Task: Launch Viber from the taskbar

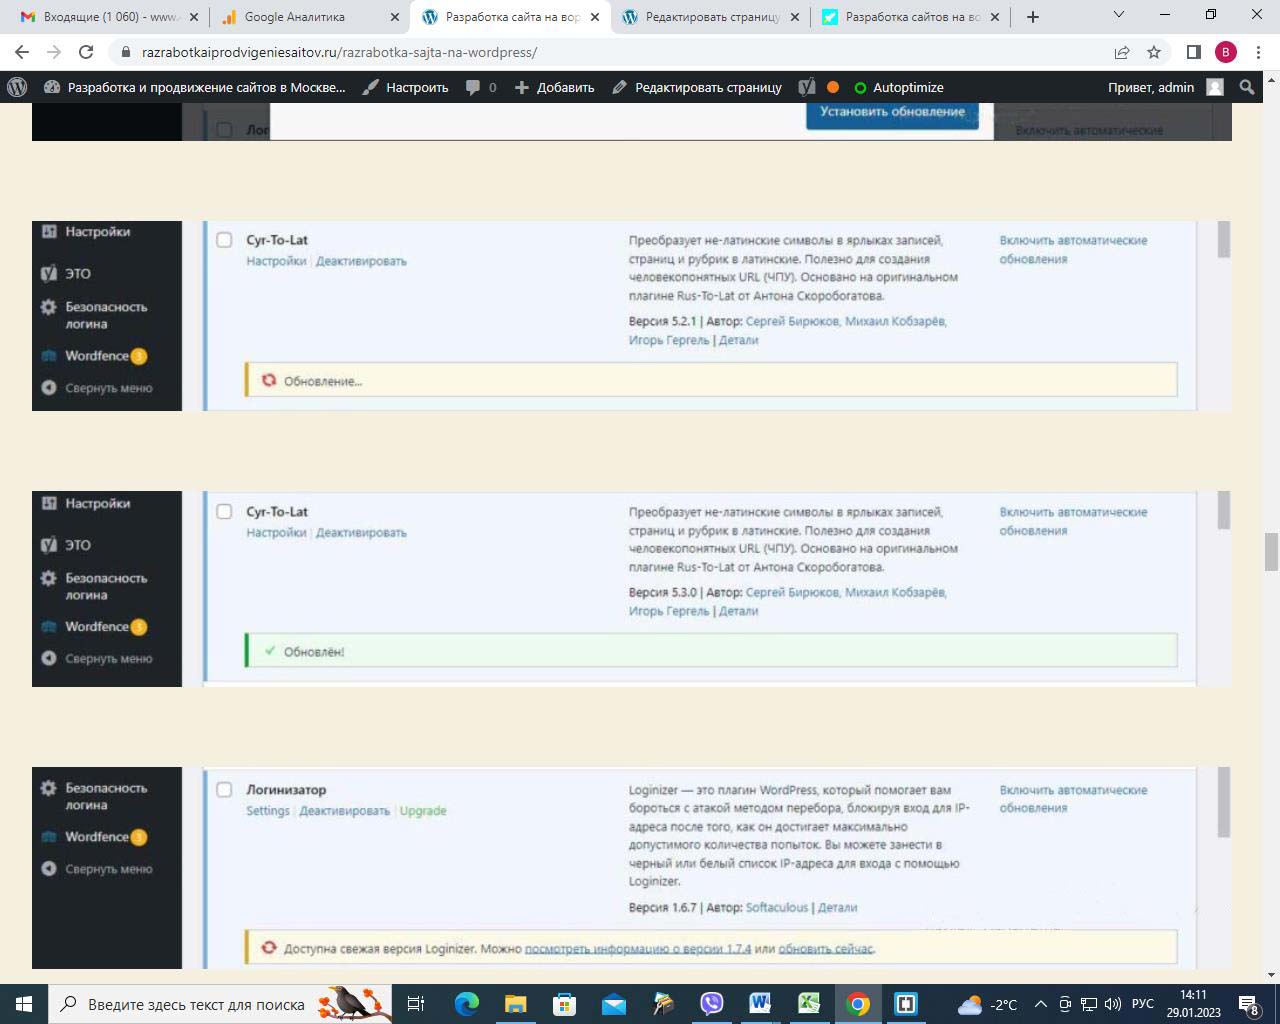Action: click(x=711, y=1004)
